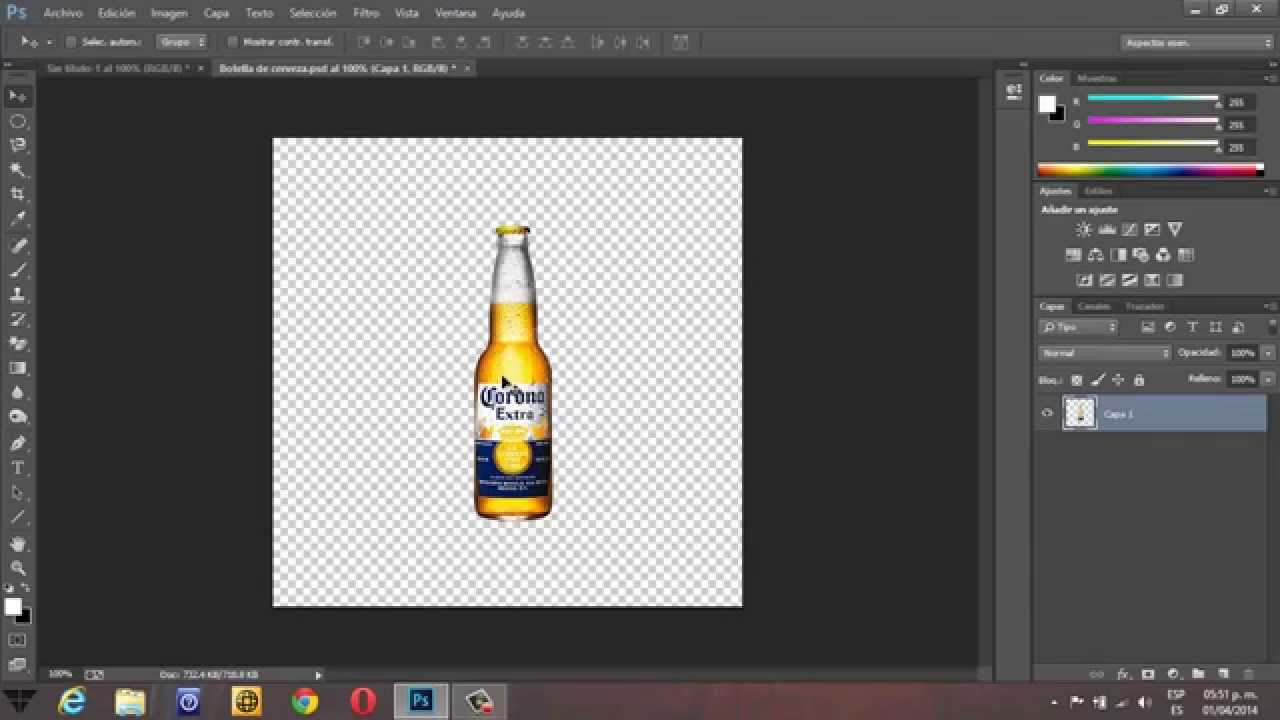Select the Dodge tool

[18, 418]
